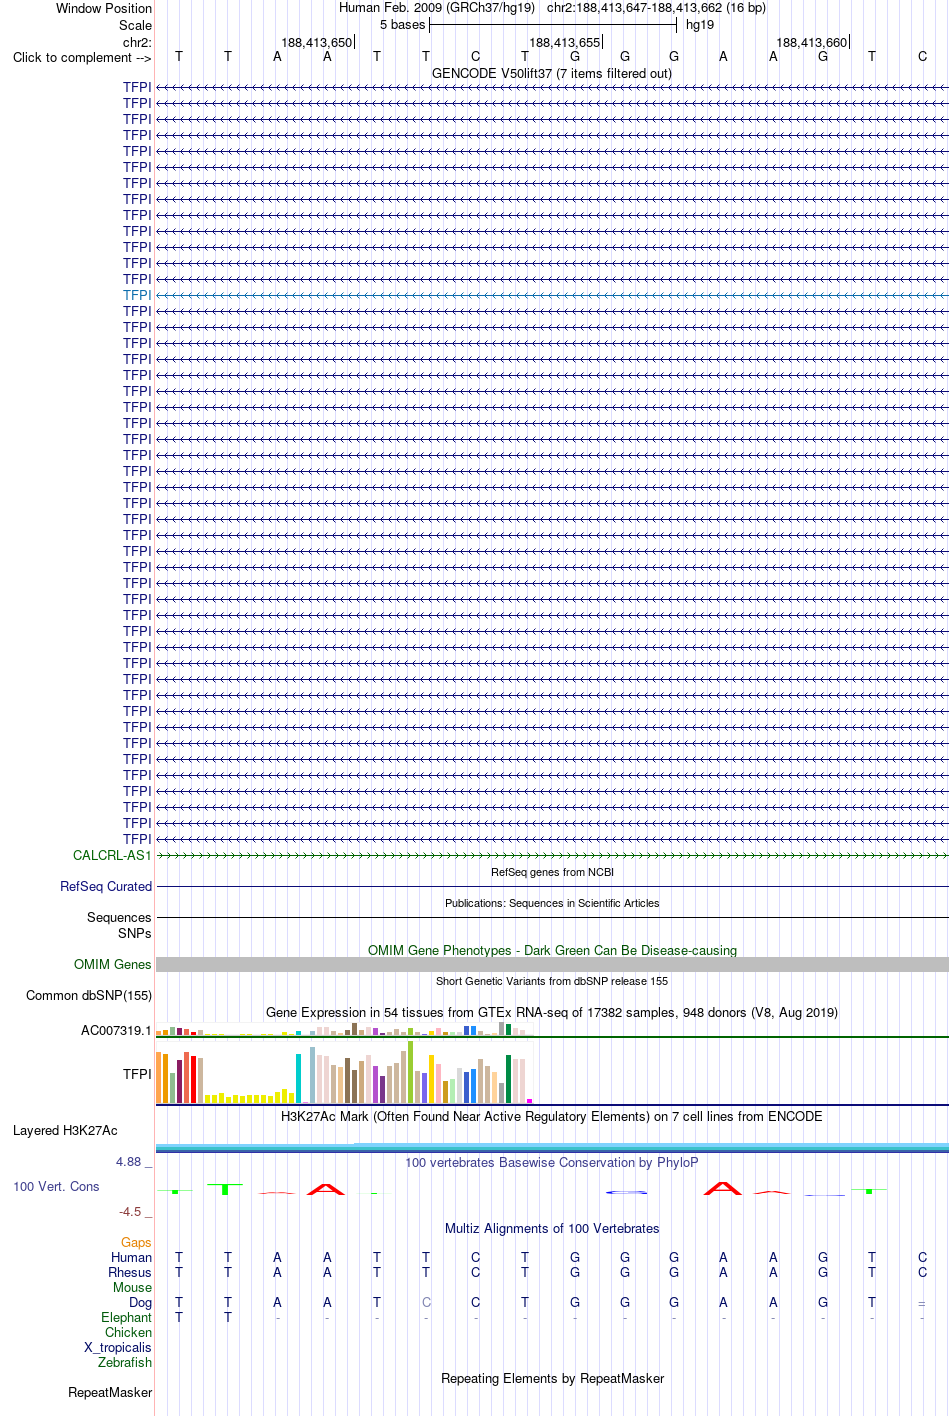
Task: Click the TFPI label beside the GTEx bar chart
Action: tap(137, 1074)
